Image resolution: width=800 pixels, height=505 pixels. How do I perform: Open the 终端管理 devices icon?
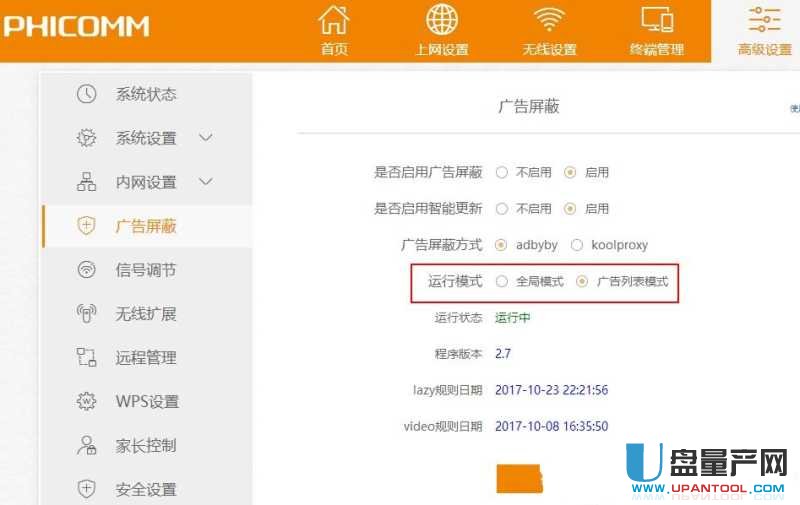pyautogui.click(x=657, y=20)
